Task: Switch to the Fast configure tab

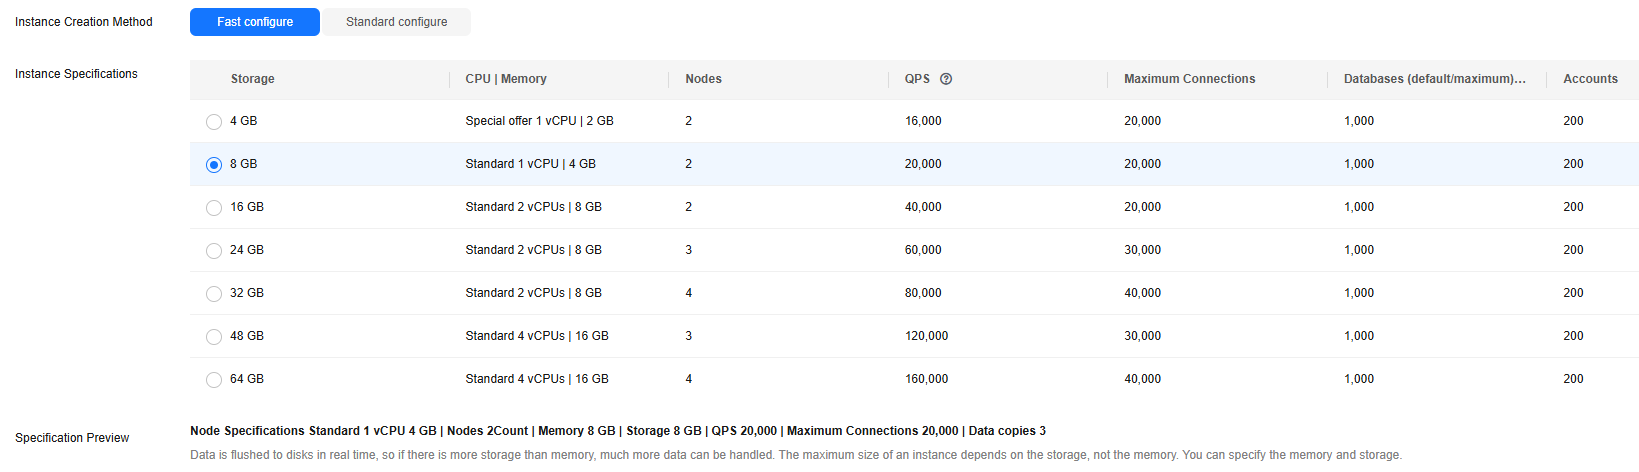Action: (255, 22)
